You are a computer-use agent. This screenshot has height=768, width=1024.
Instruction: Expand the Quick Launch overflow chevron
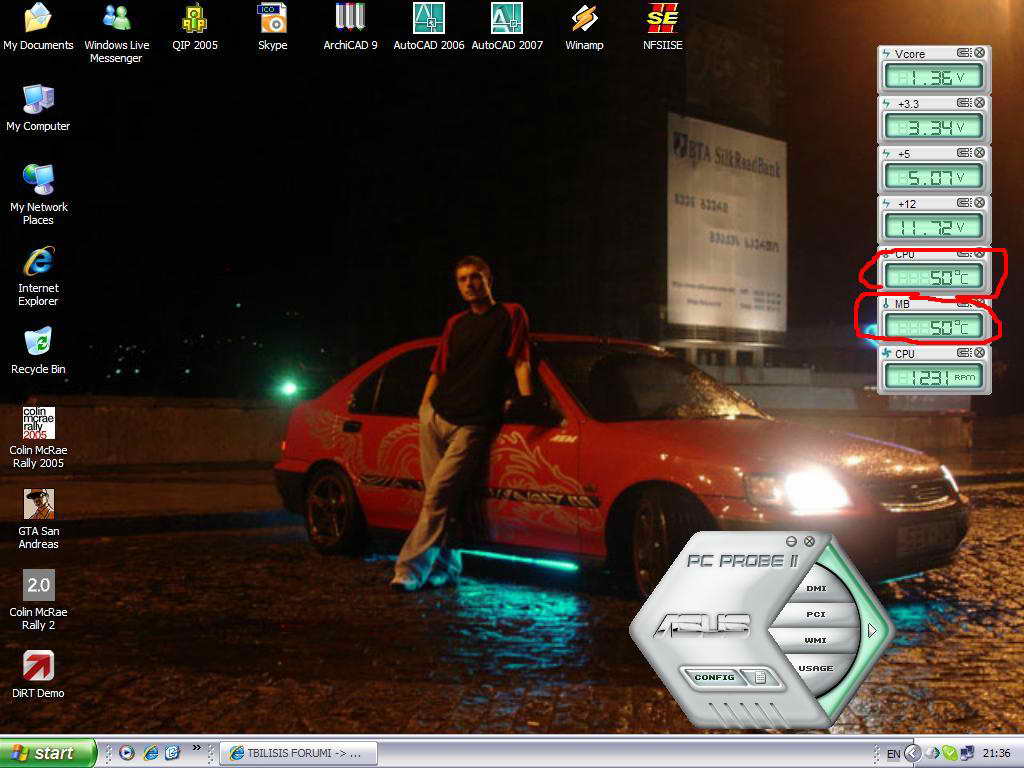pos(197,748)
